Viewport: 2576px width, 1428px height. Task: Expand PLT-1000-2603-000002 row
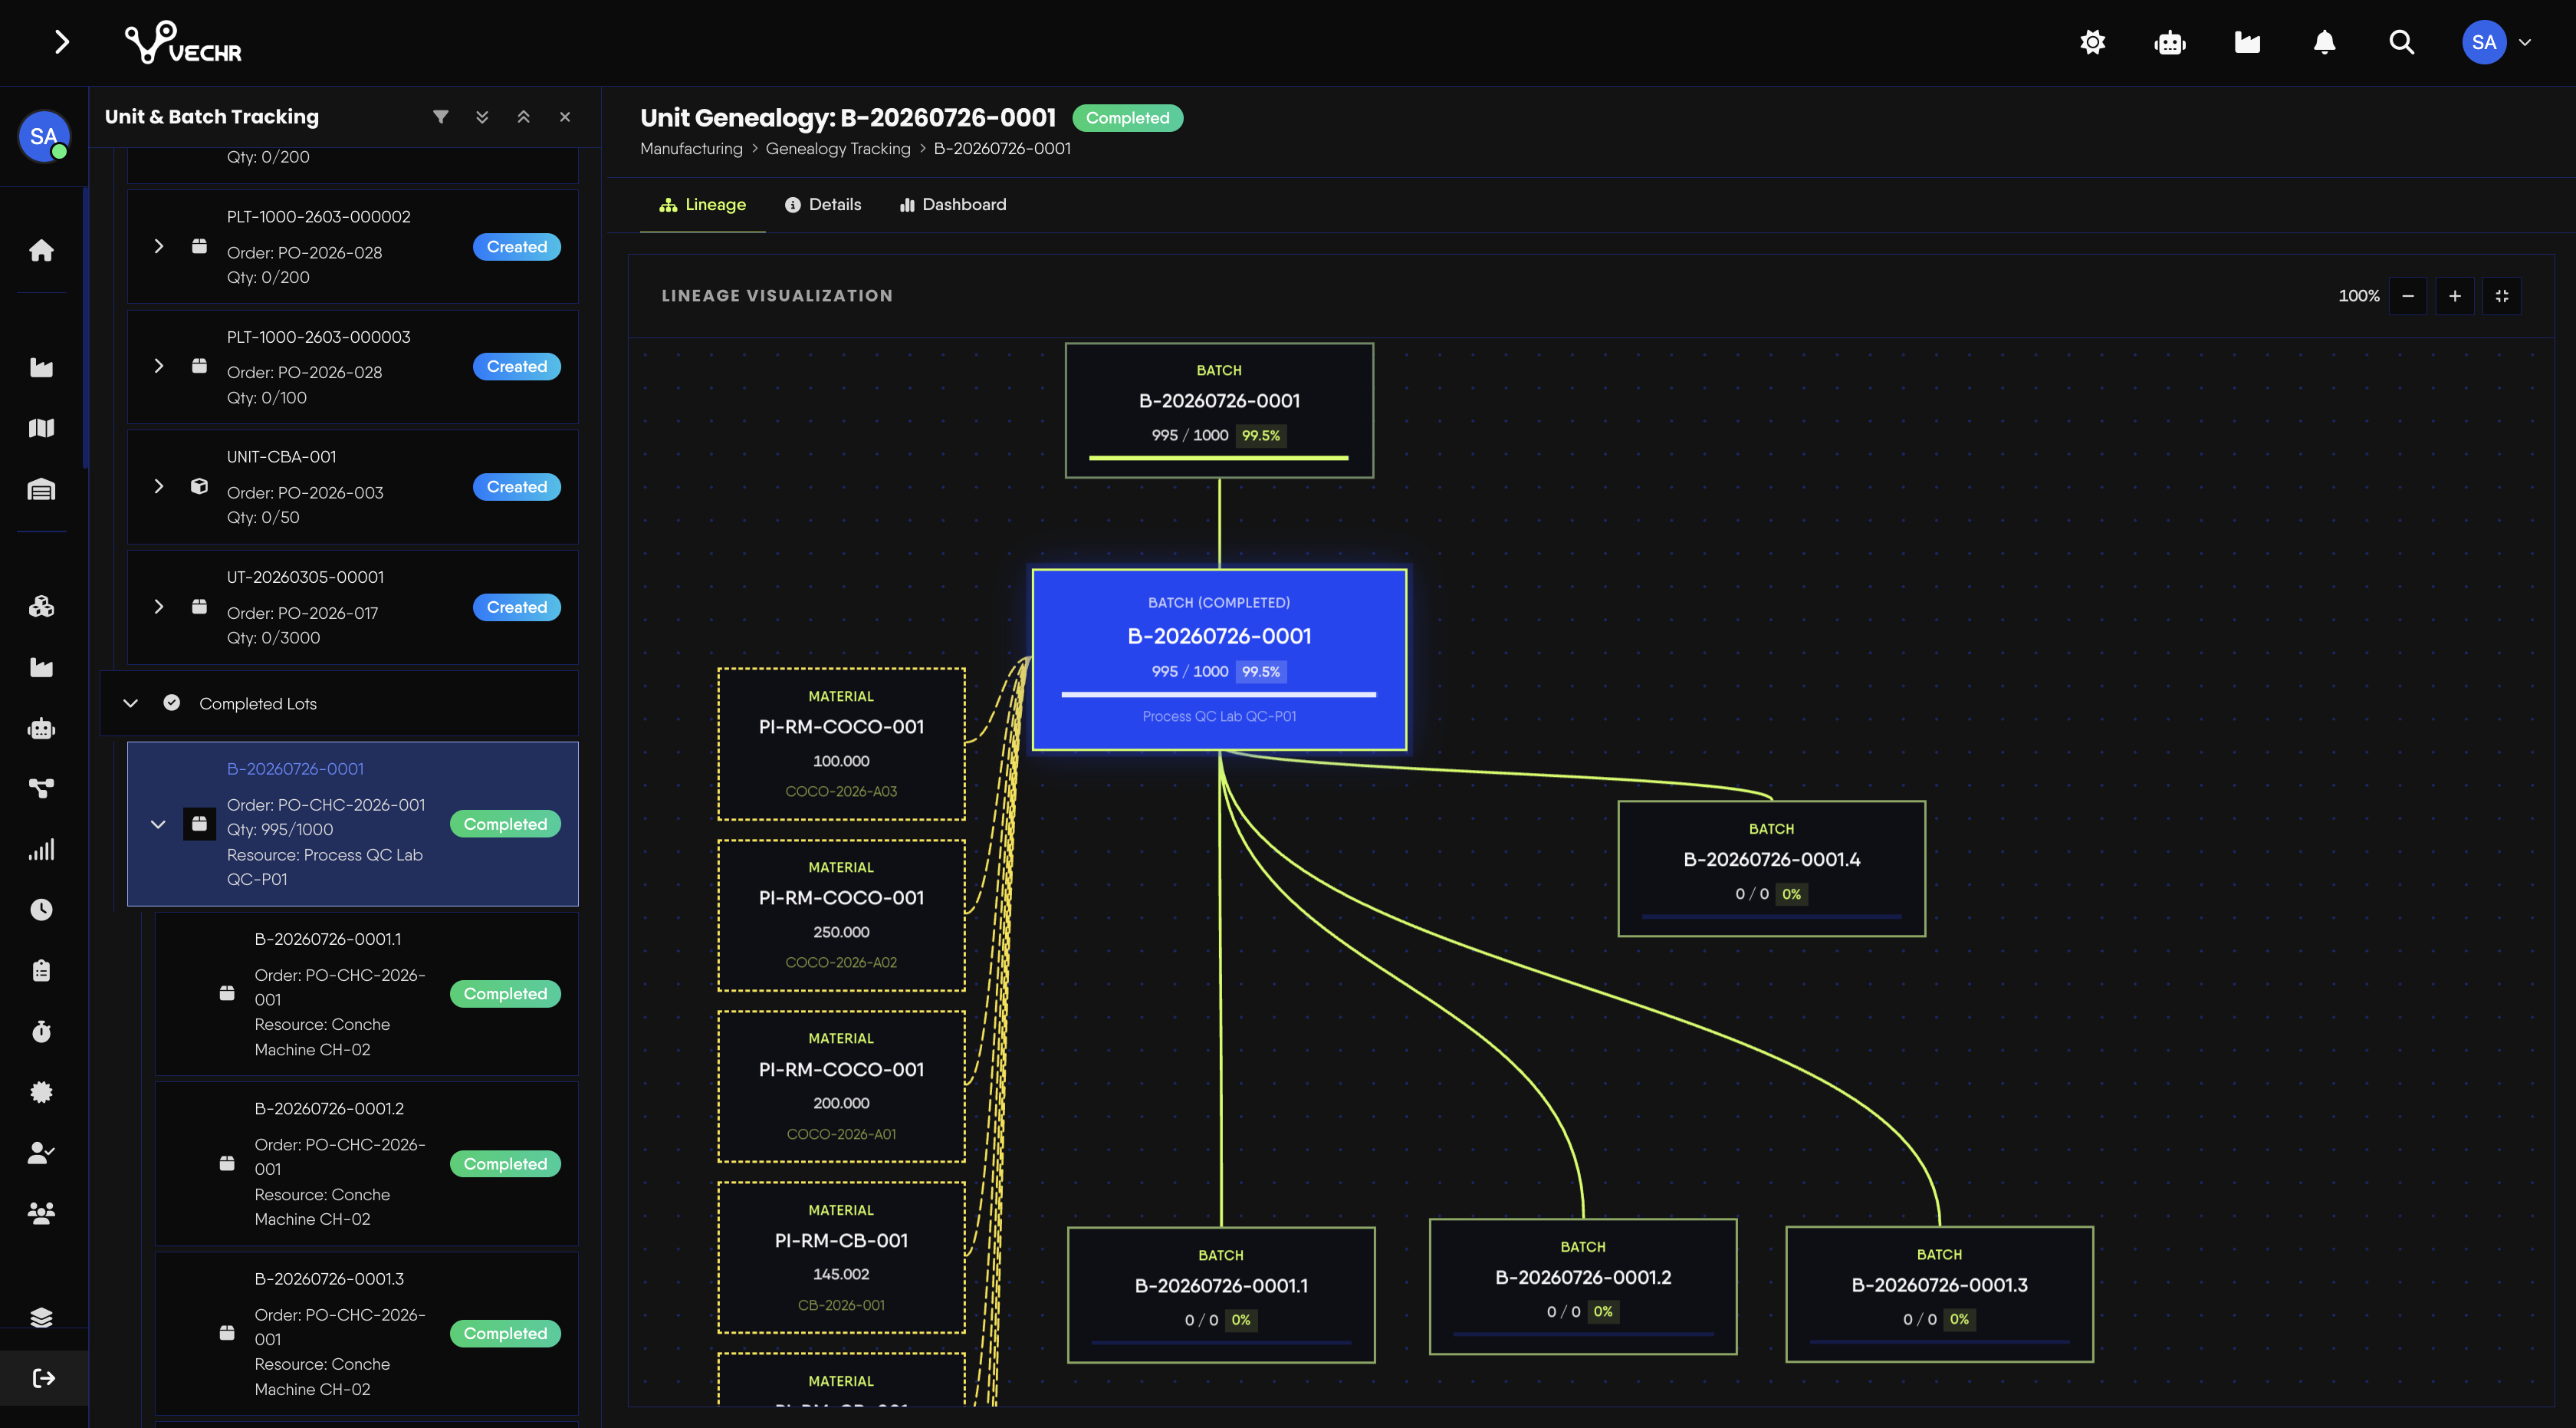point(158,246)
